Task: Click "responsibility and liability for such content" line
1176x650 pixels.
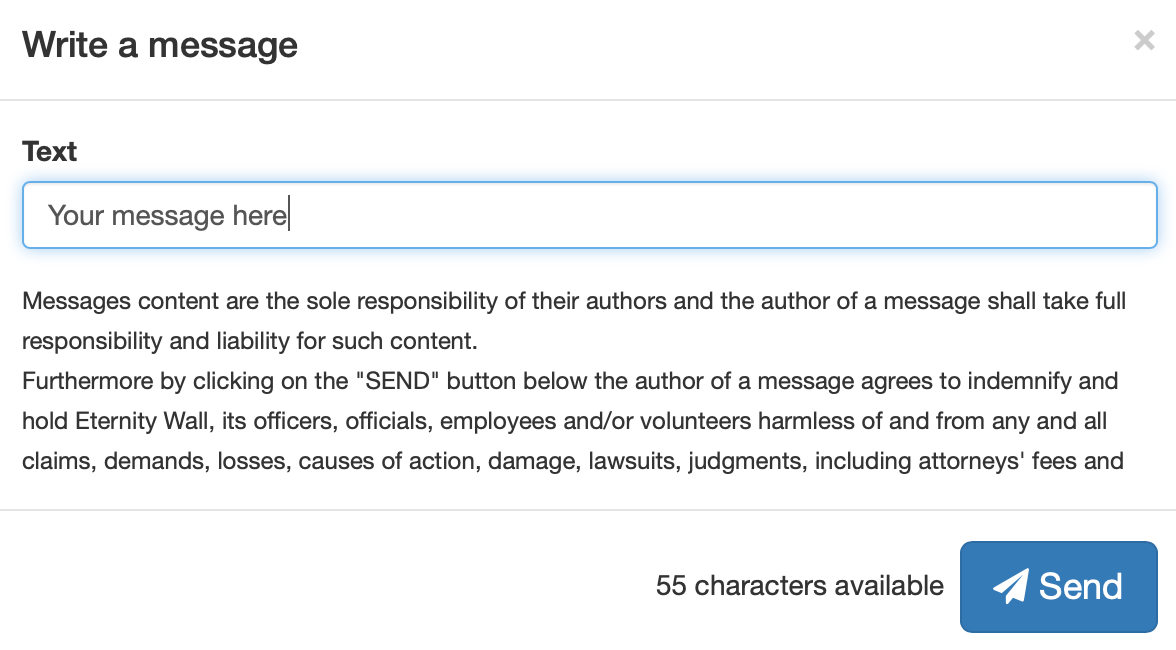Action: coord(250,341)
